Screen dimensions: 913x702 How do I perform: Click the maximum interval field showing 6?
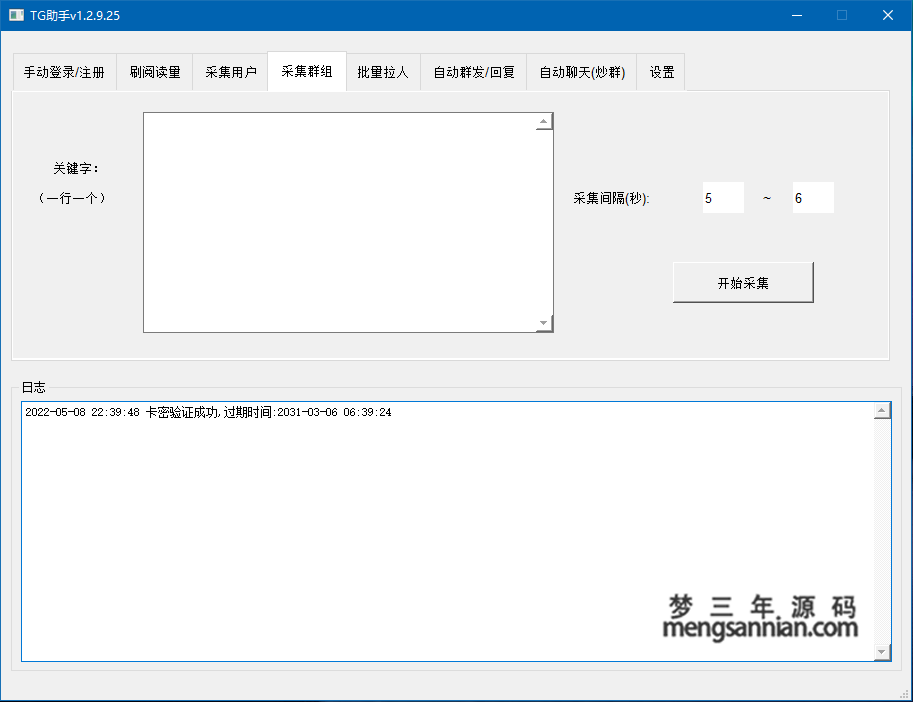(813, 198)
